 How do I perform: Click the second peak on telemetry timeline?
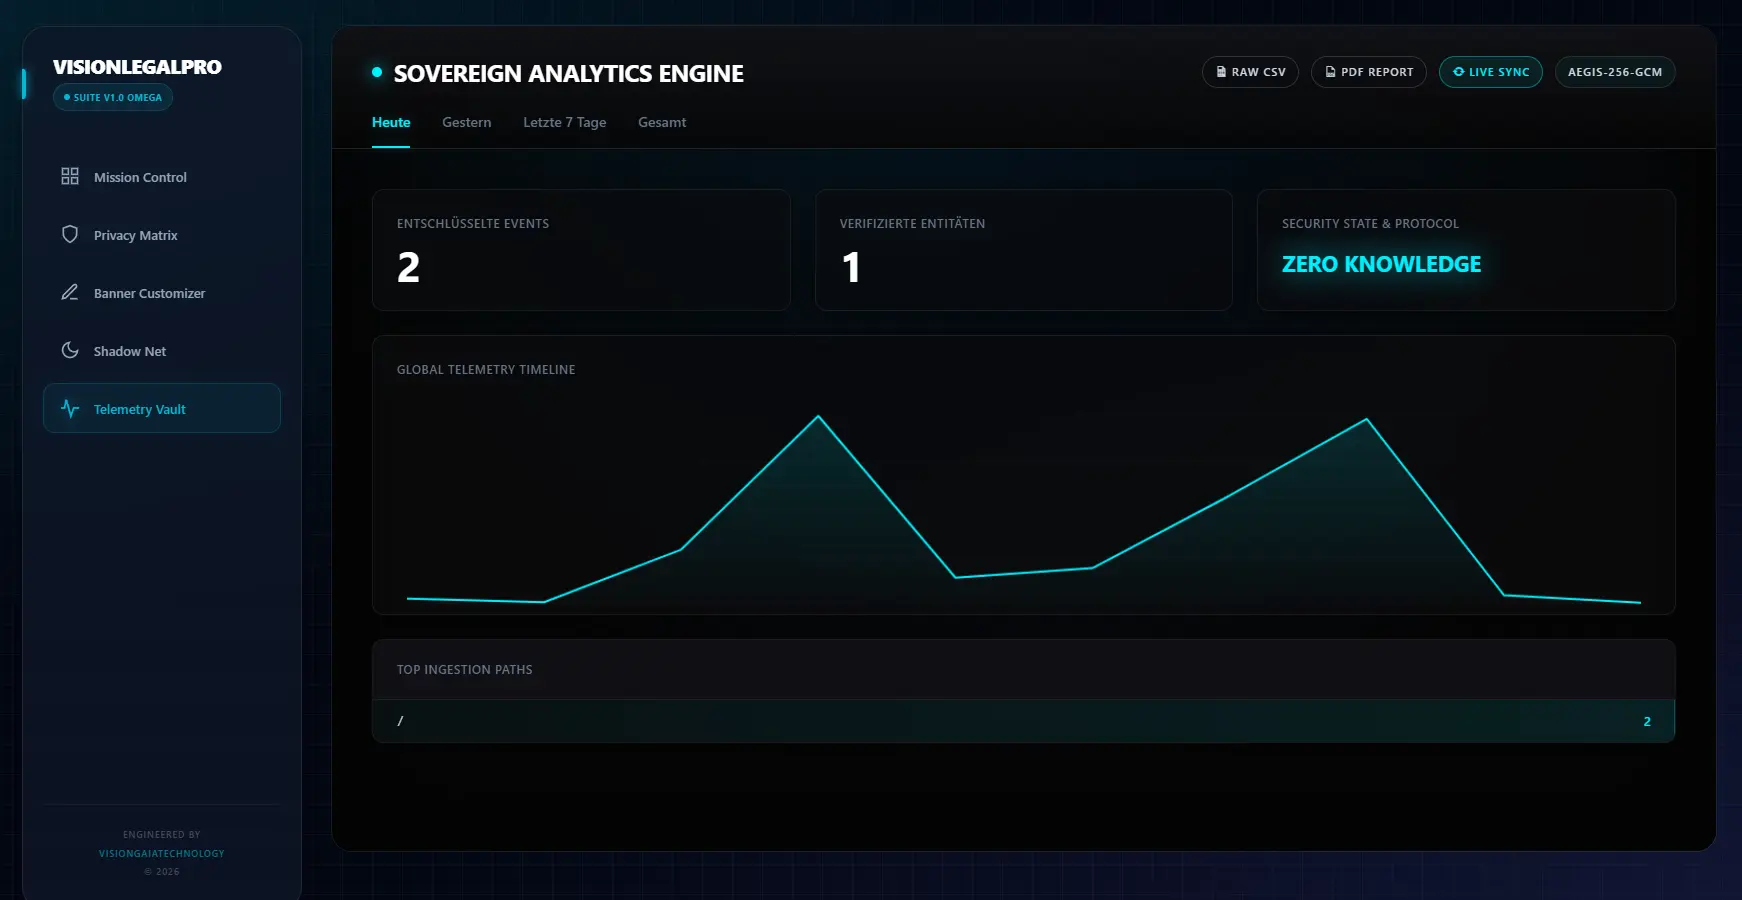tap(1366, 419)
